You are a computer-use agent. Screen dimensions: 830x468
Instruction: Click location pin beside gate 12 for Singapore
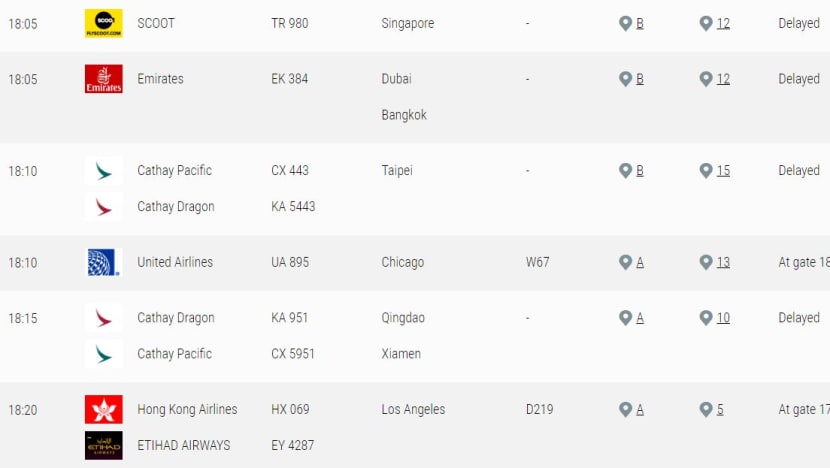point(706,23)
